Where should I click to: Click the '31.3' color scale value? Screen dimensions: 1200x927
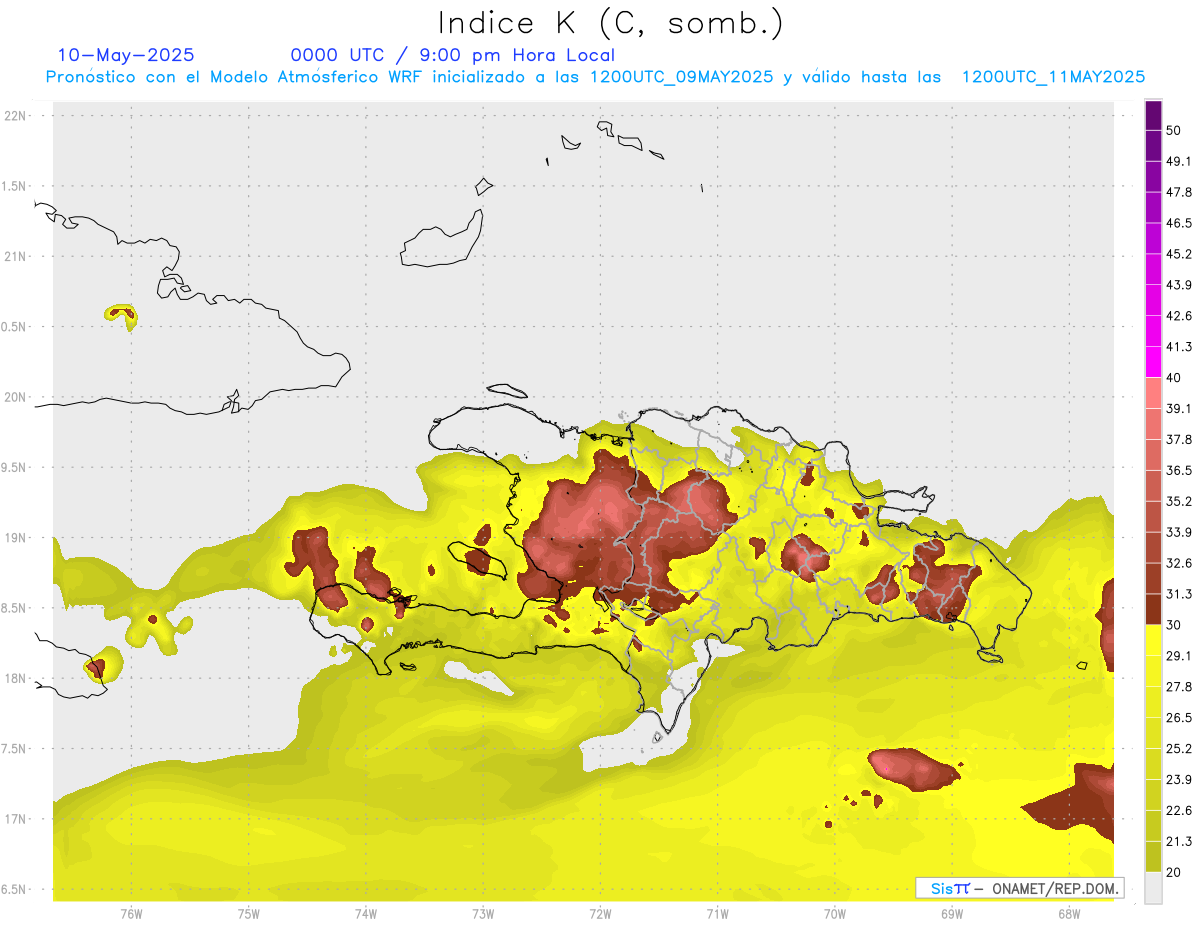(1179, 594)
